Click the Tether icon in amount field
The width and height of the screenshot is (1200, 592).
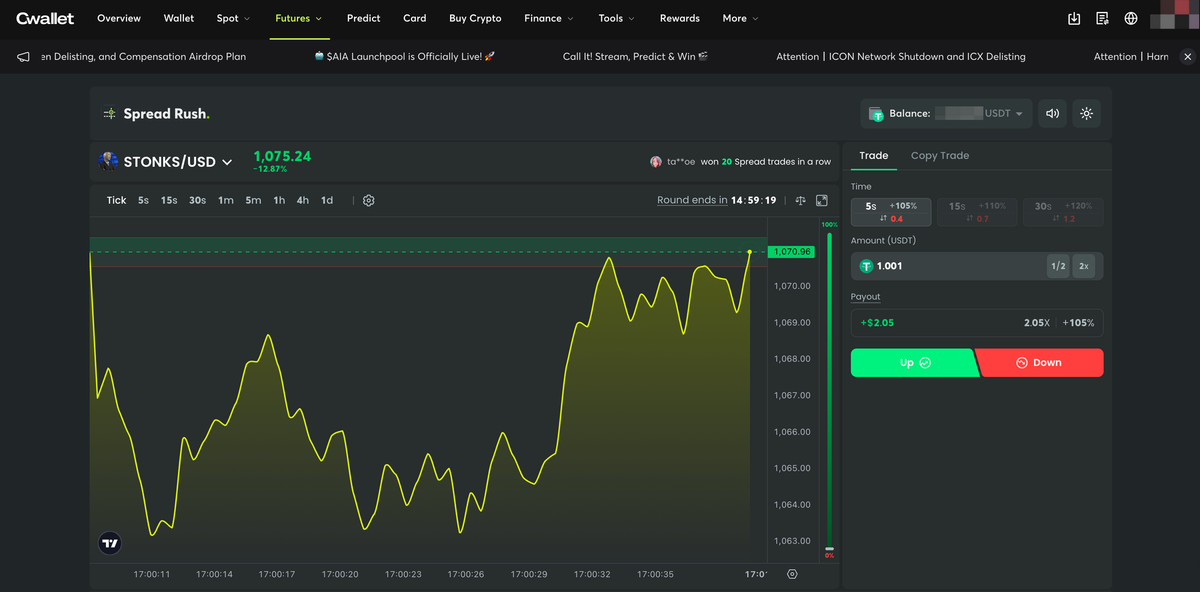pos(866,266)
